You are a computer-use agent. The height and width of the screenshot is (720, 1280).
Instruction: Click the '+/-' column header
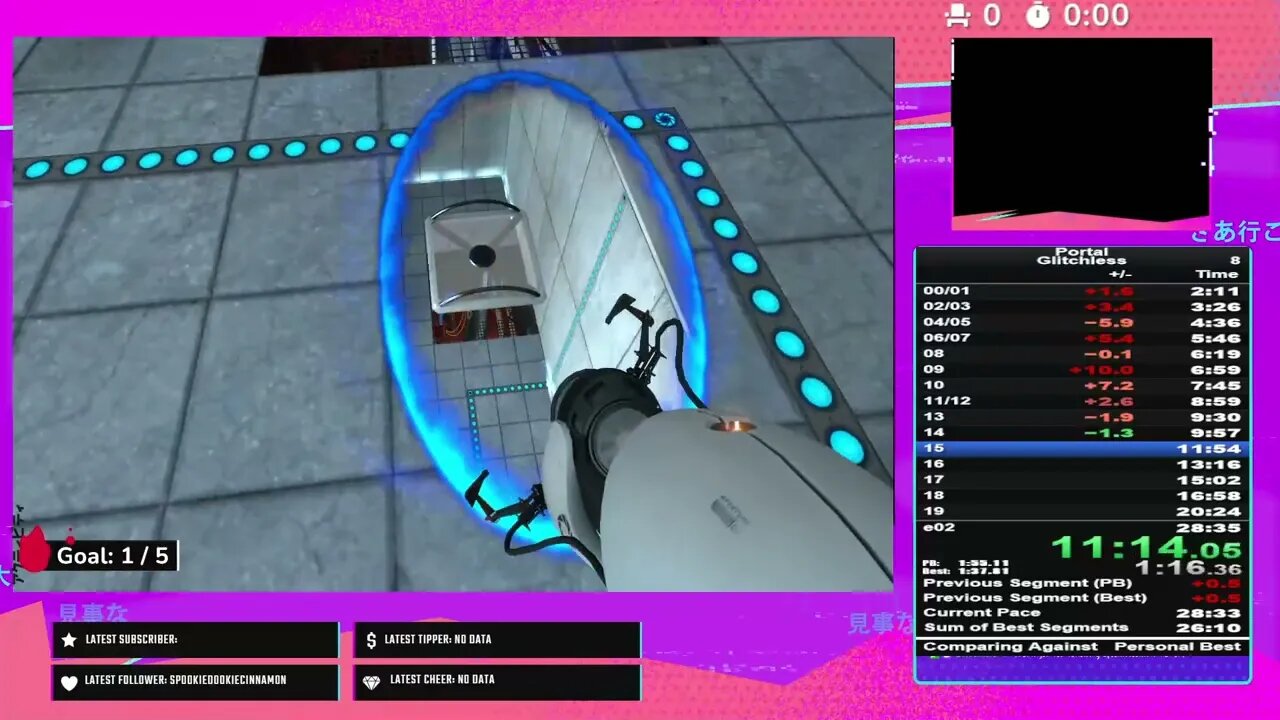(x=1120, y=274)
